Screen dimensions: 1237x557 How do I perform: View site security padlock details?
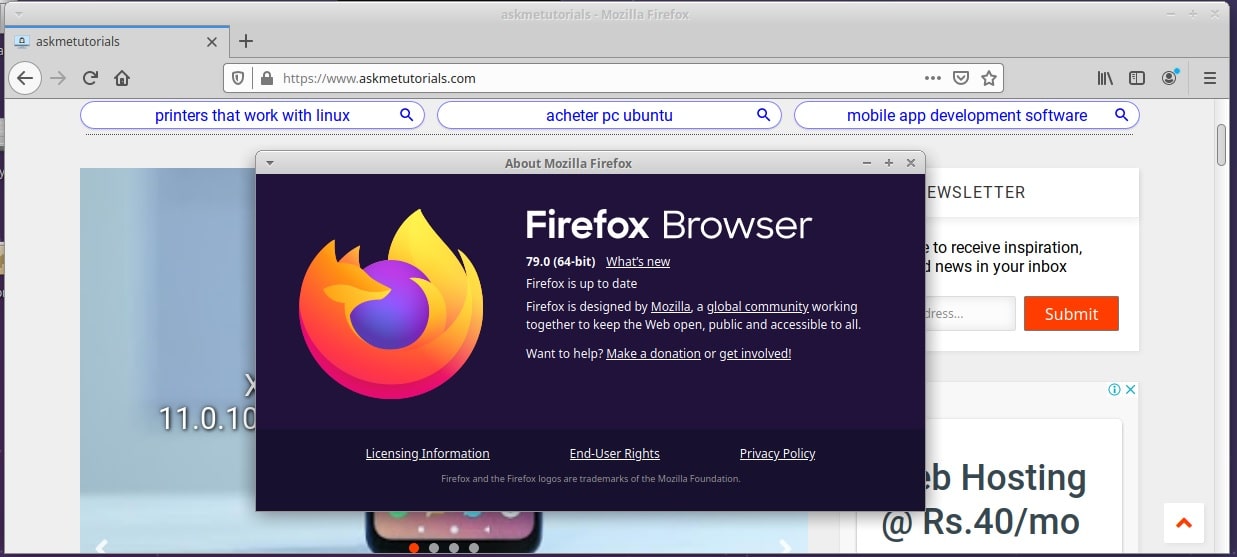point(266,77)
